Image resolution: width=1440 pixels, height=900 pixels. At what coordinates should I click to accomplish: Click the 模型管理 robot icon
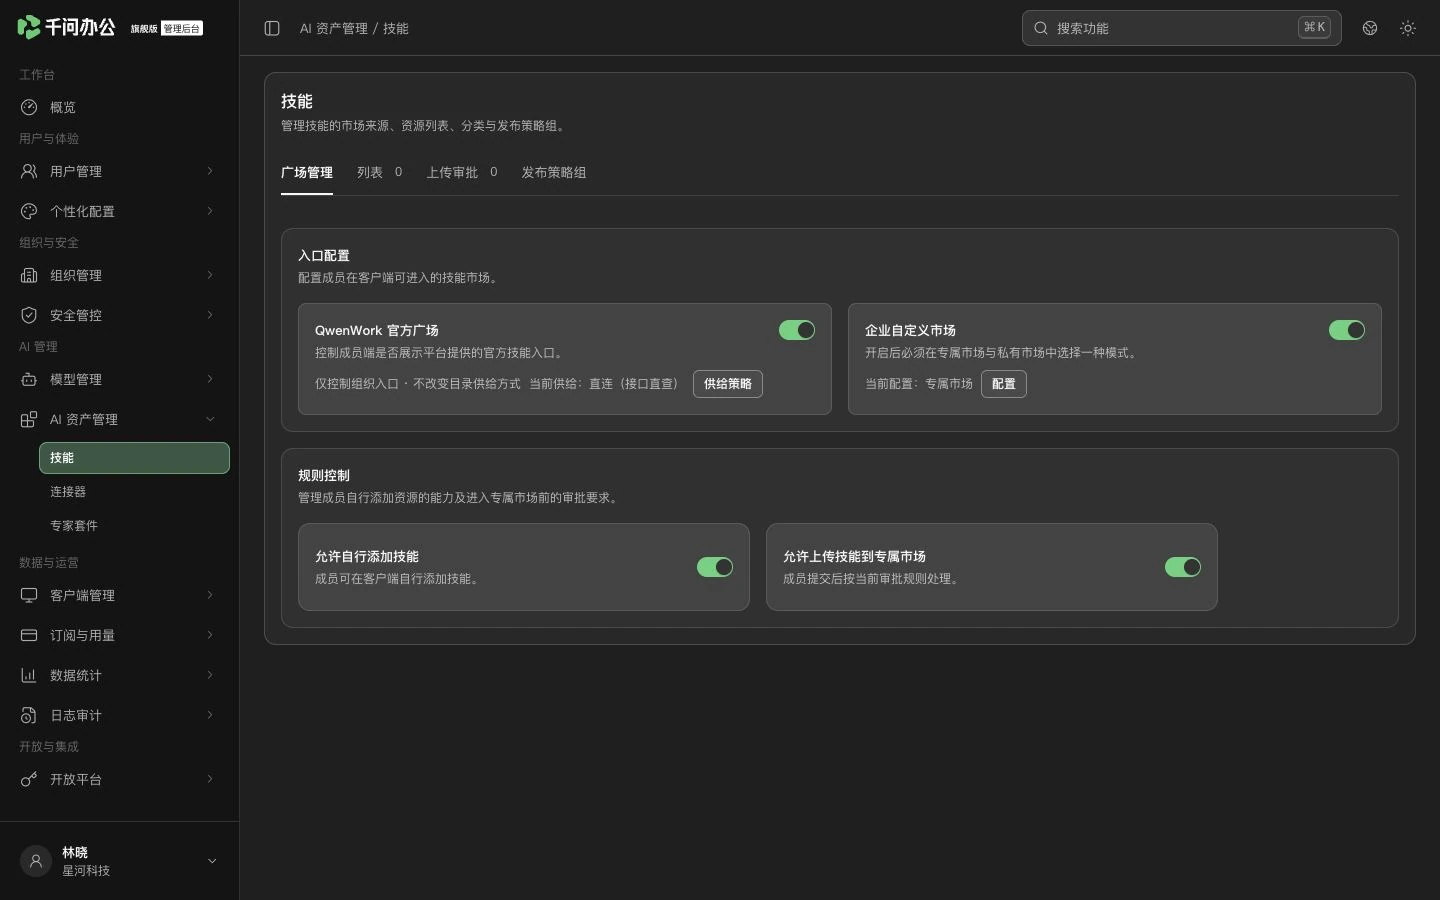coord(29,379)
